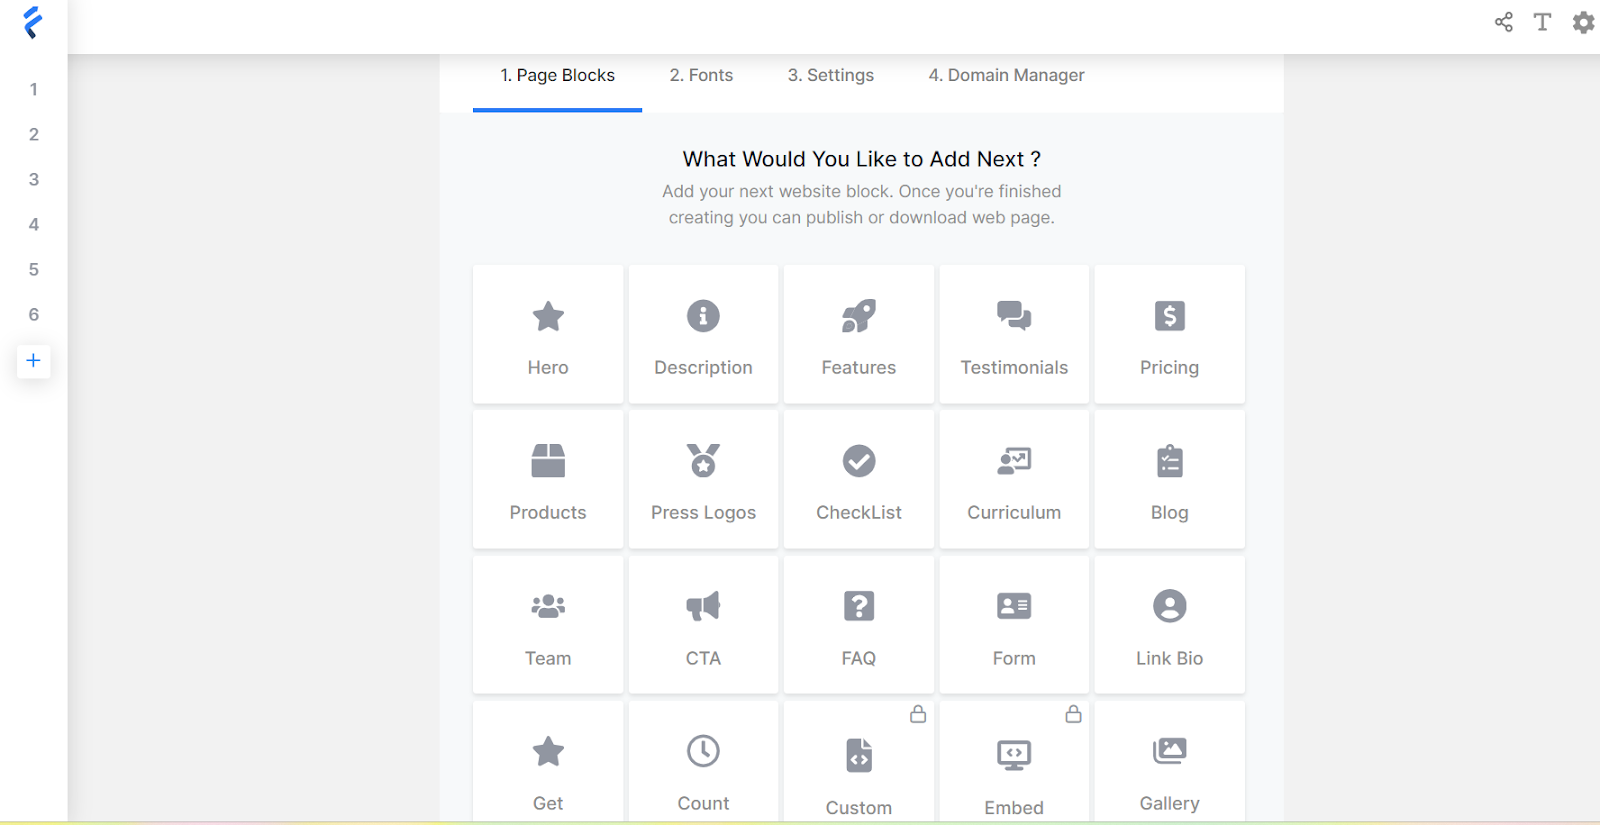The image size is (1600, 825).
Task: Add the Get block with star icon
Action: [x=548, y=762]
